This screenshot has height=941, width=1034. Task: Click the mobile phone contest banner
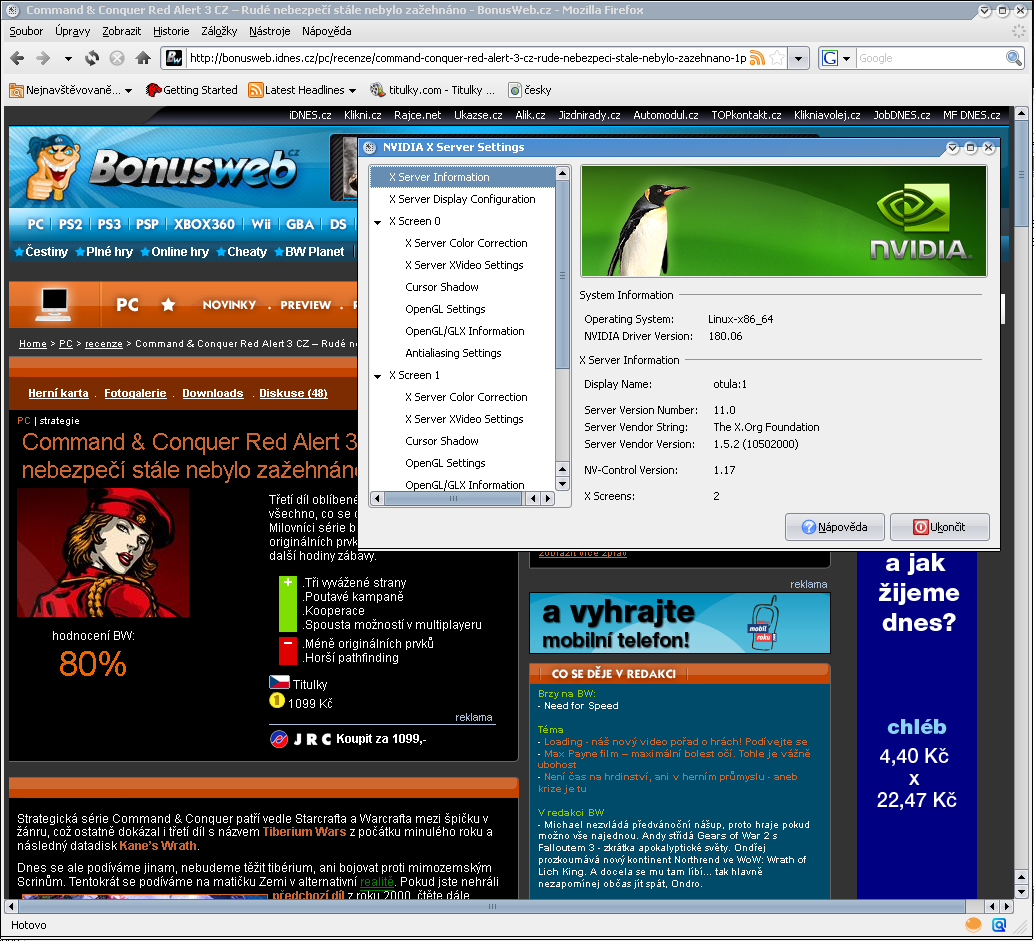click(x=679, y=622)
